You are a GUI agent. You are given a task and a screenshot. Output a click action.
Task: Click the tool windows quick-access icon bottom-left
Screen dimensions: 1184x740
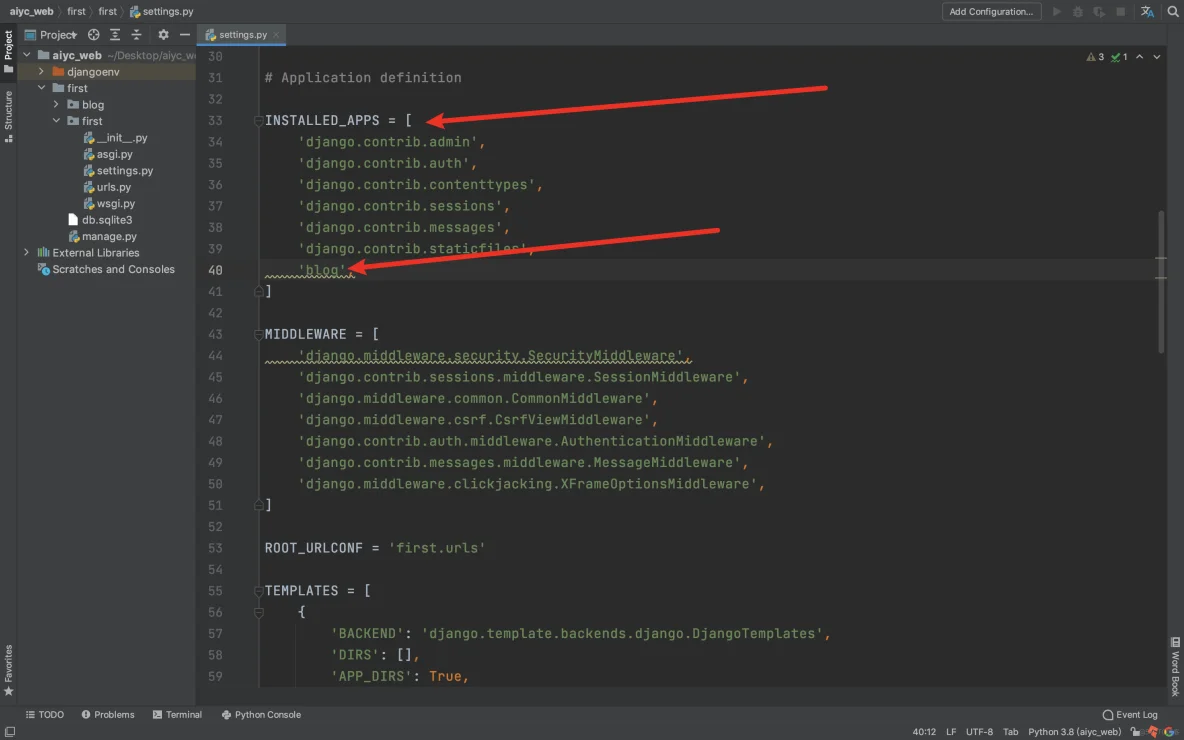click(x=9, y=732)
